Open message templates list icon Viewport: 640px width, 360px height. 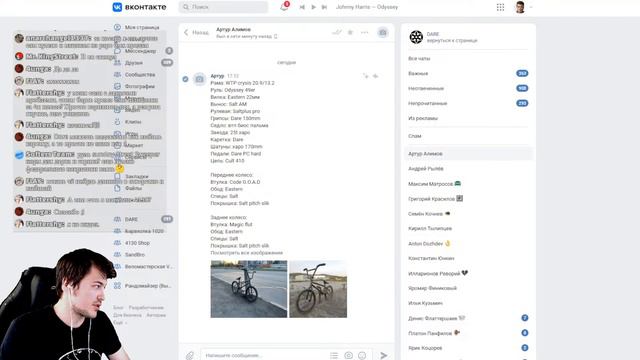334,356
